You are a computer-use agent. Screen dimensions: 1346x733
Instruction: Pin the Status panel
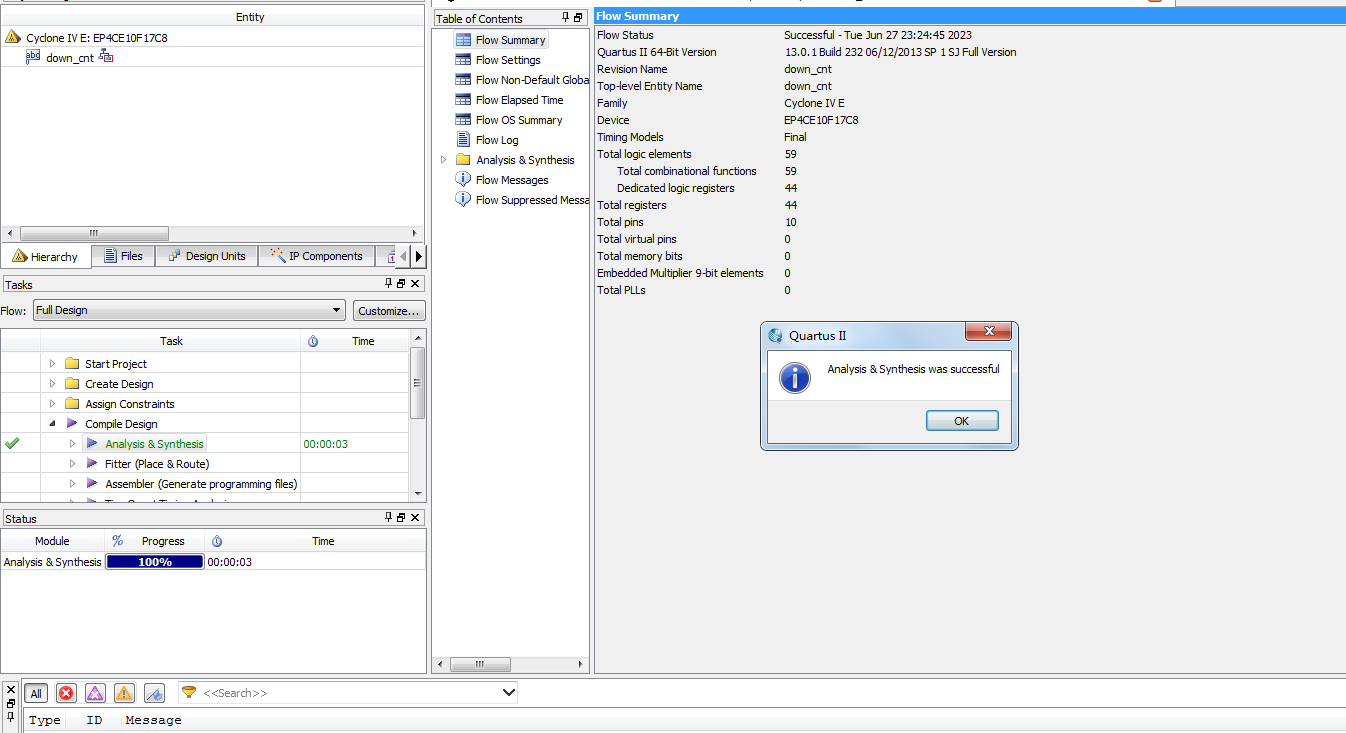pos(388,517)
